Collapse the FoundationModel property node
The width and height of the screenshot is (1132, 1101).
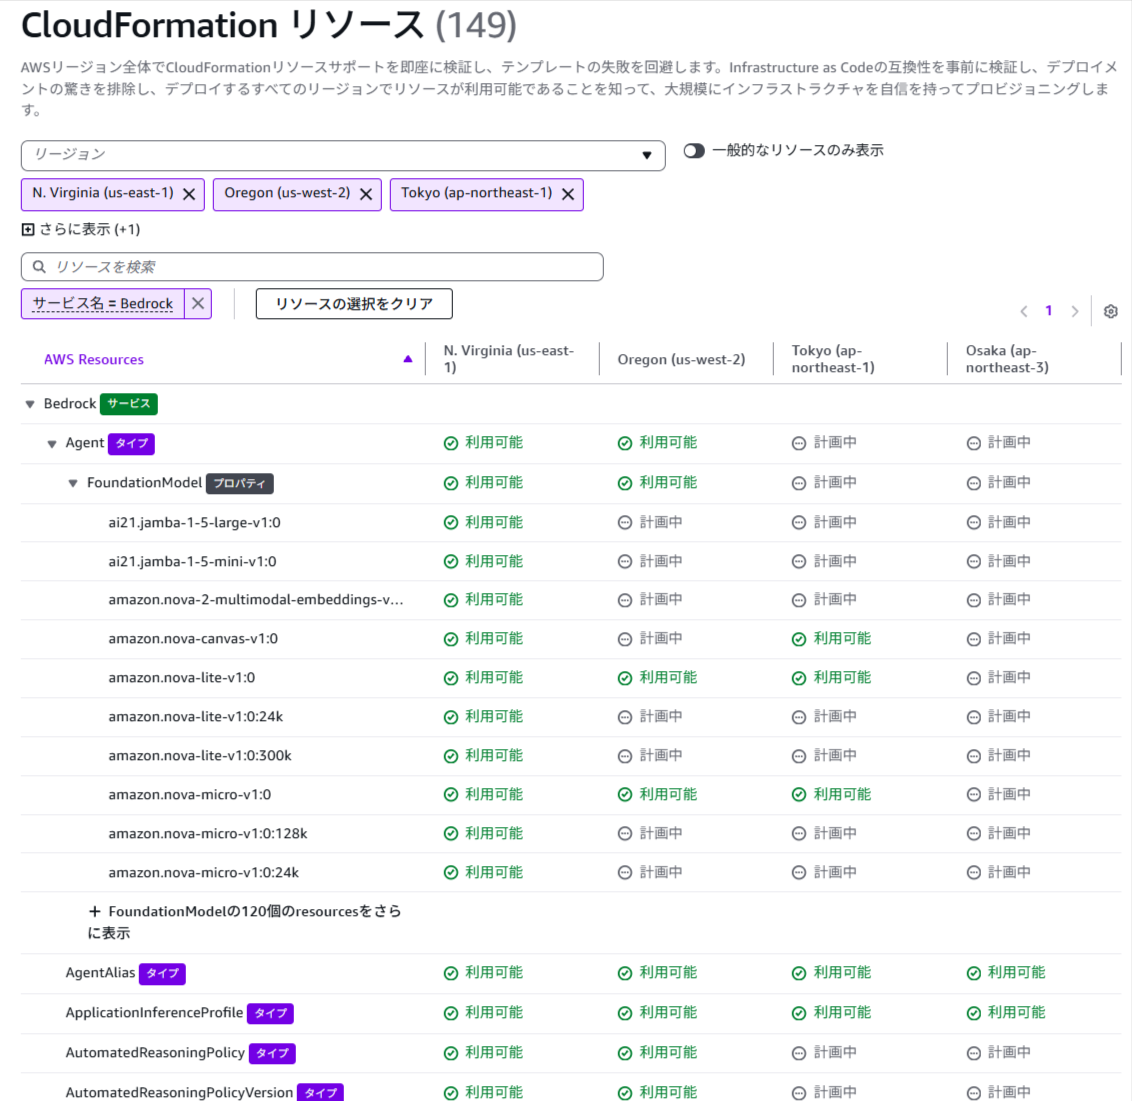[73, 483]
